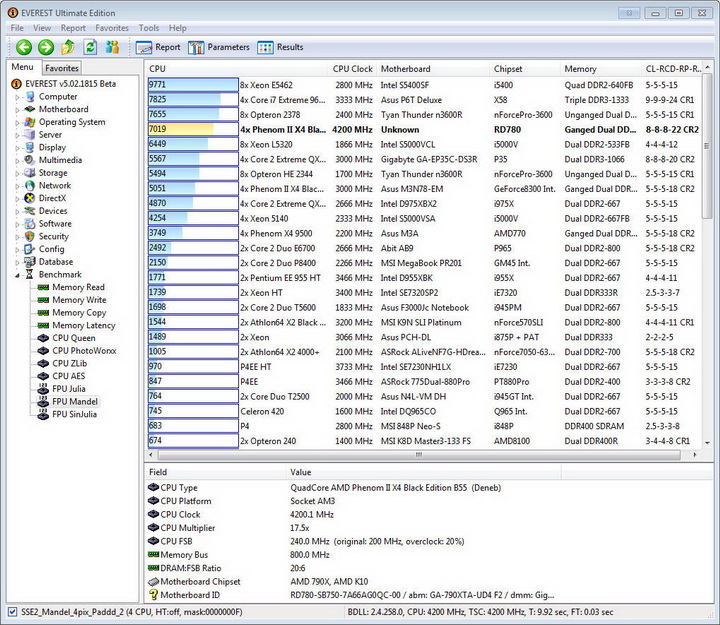Open the Favorites menu
Image resolution: width=720 pixels, height=625 pixels.
point(112,28)
